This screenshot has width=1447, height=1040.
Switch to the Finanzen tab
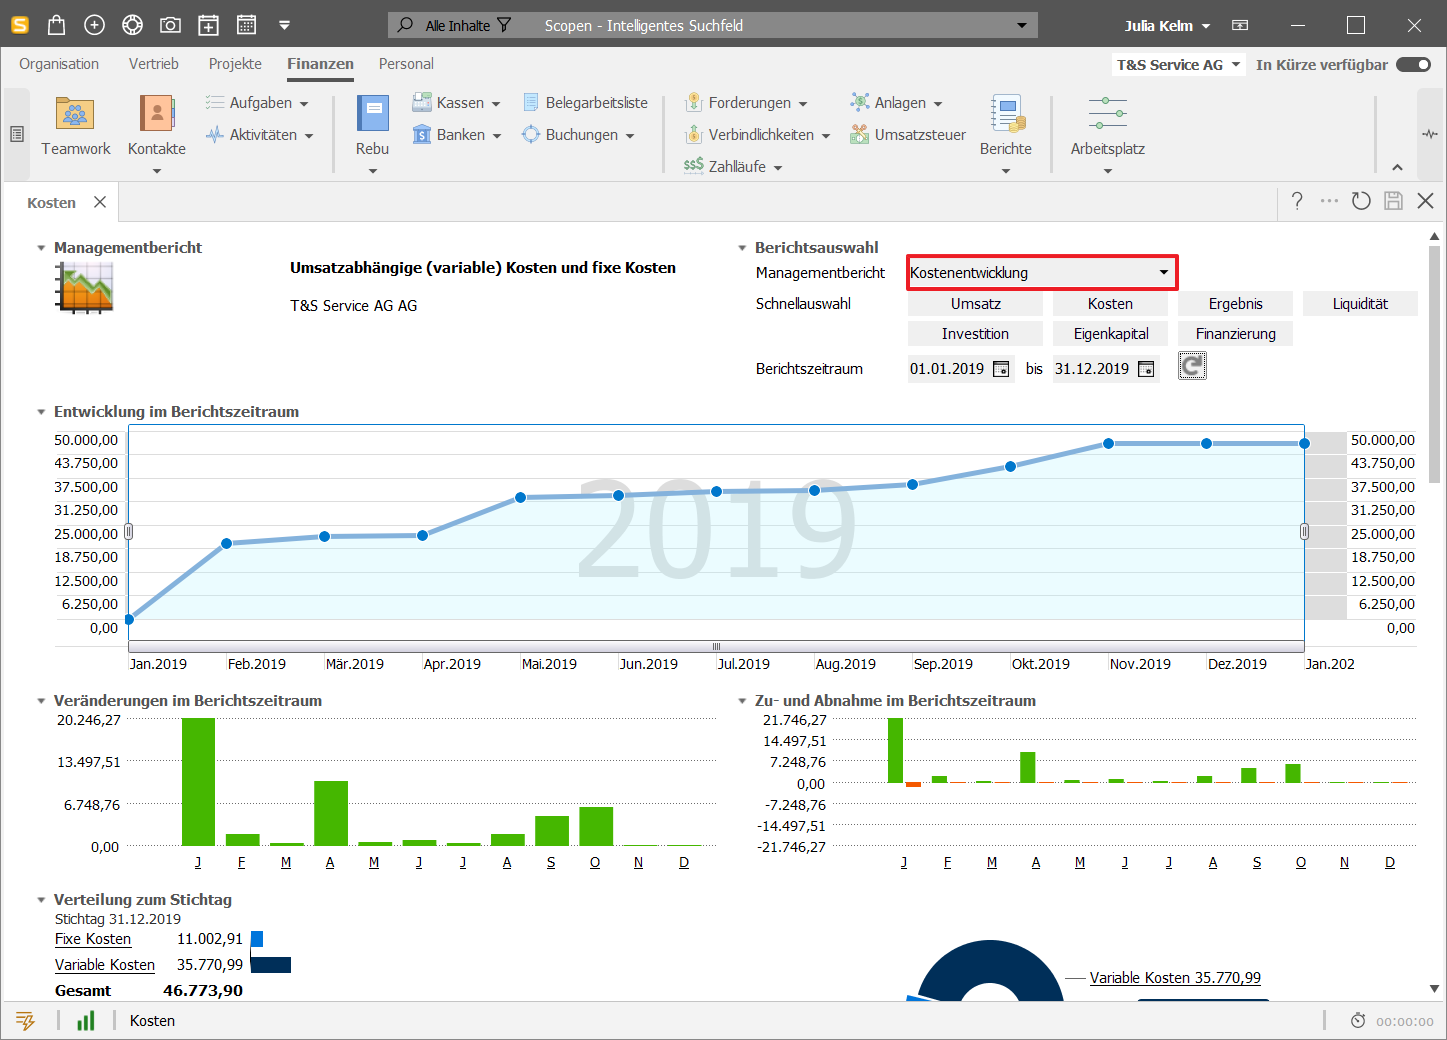320,63
